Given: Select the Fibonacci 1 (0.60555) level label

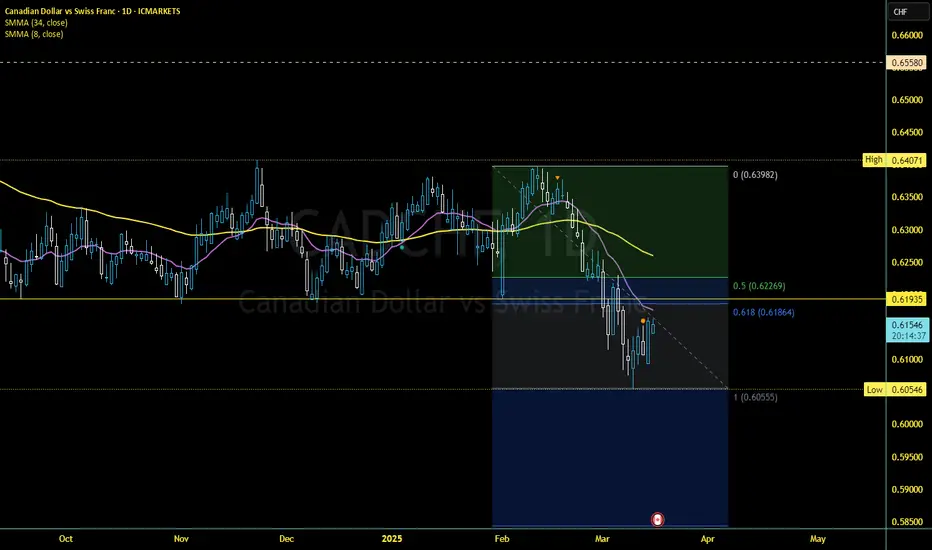Looking at the screenshot, I should pos(755,397).
